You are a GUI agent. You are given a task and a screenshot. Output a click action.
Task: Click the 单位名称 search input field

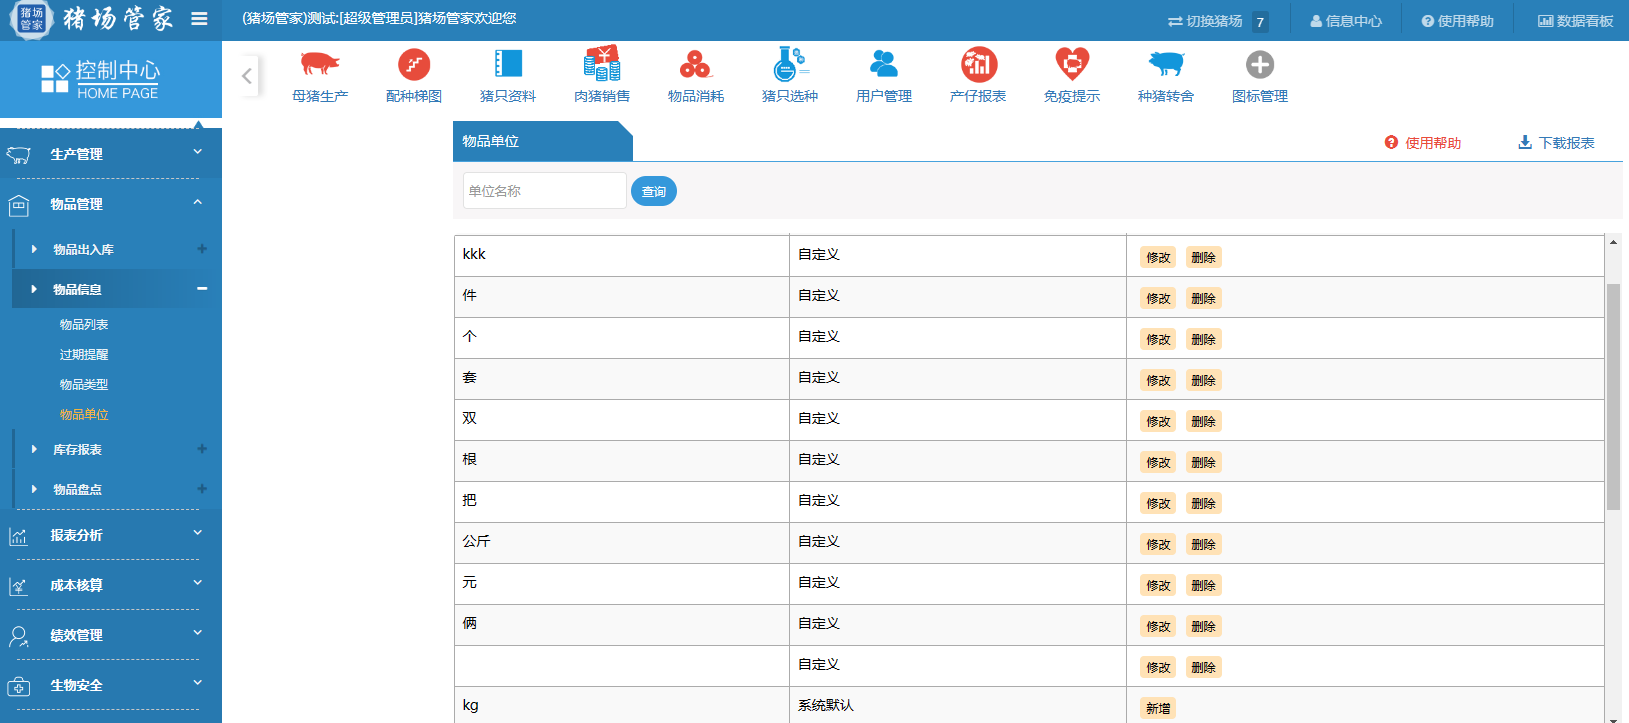[x=544, y=191]
